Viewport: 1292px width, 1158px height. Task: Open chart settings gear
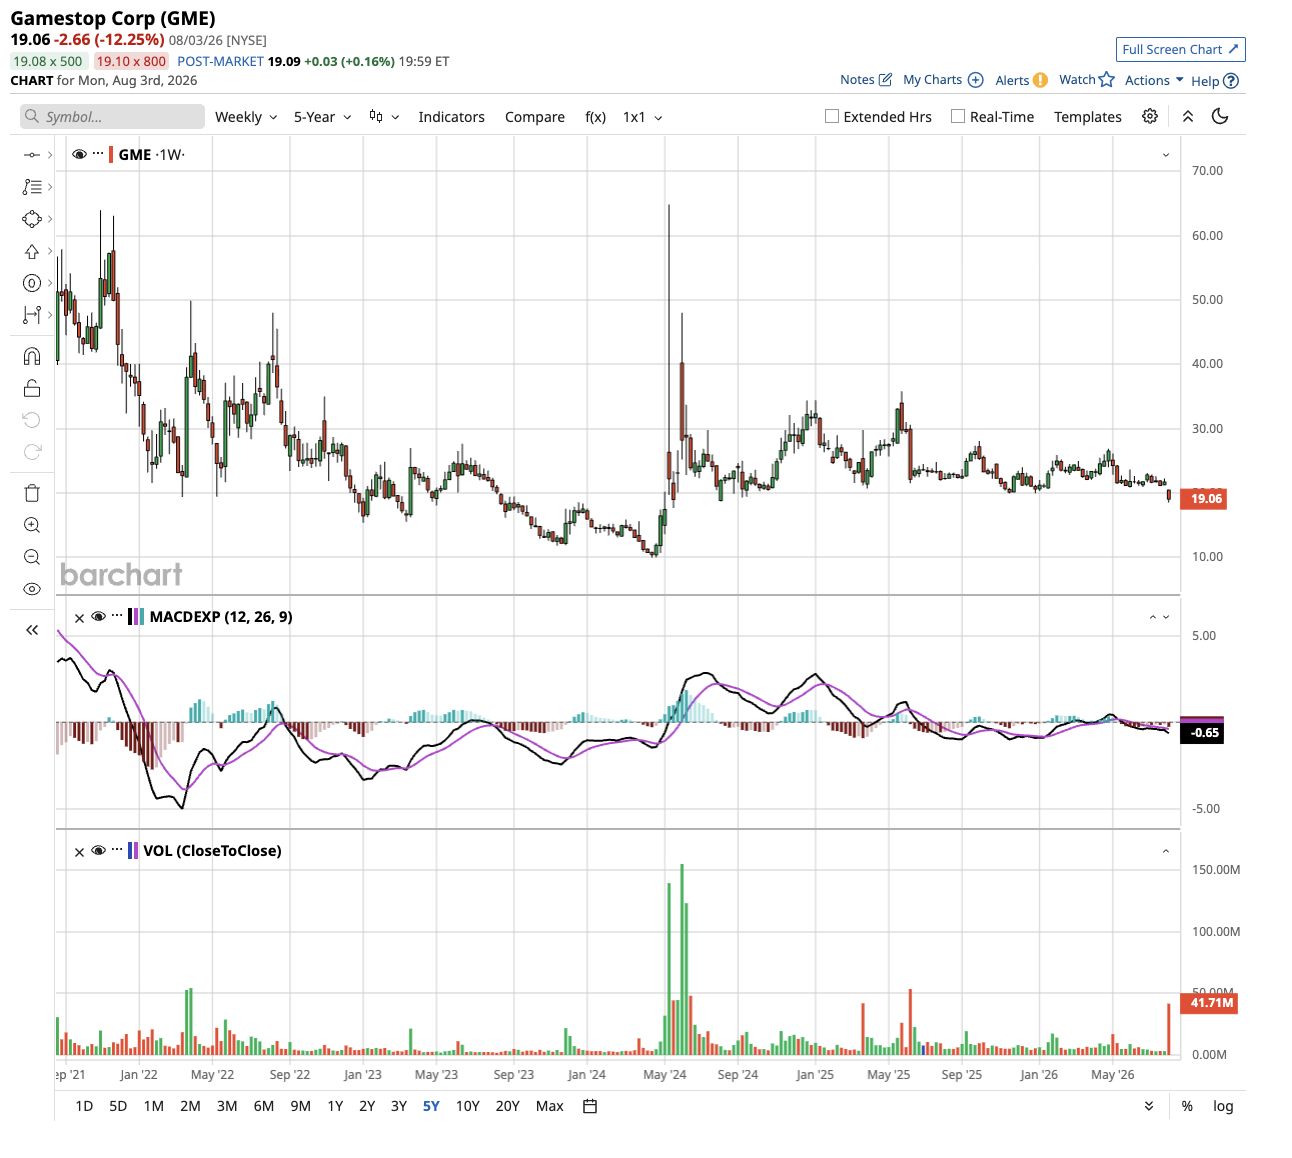[1150, 117]
